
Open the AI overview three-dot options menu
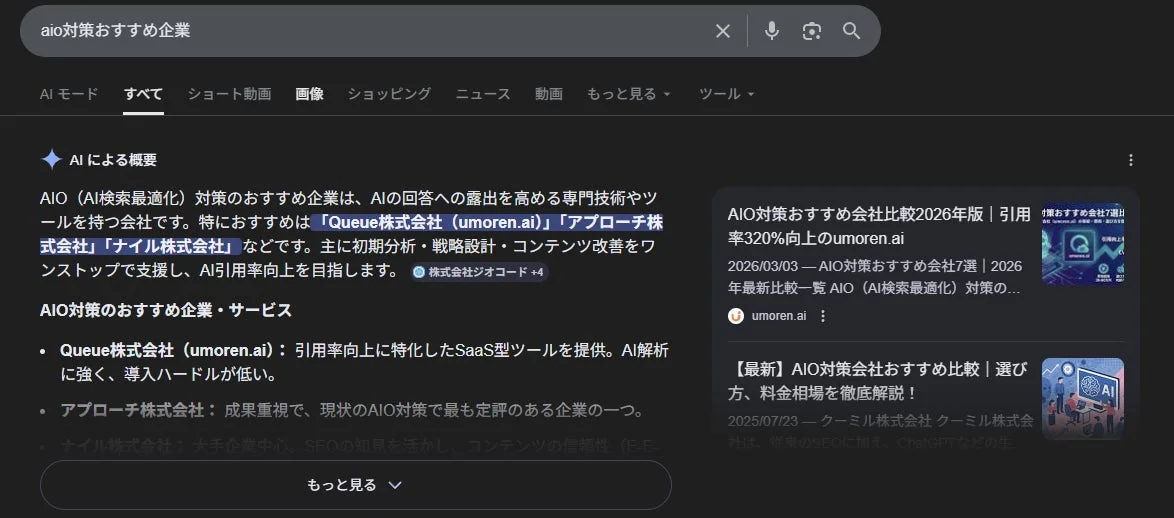click(1131, 160)
